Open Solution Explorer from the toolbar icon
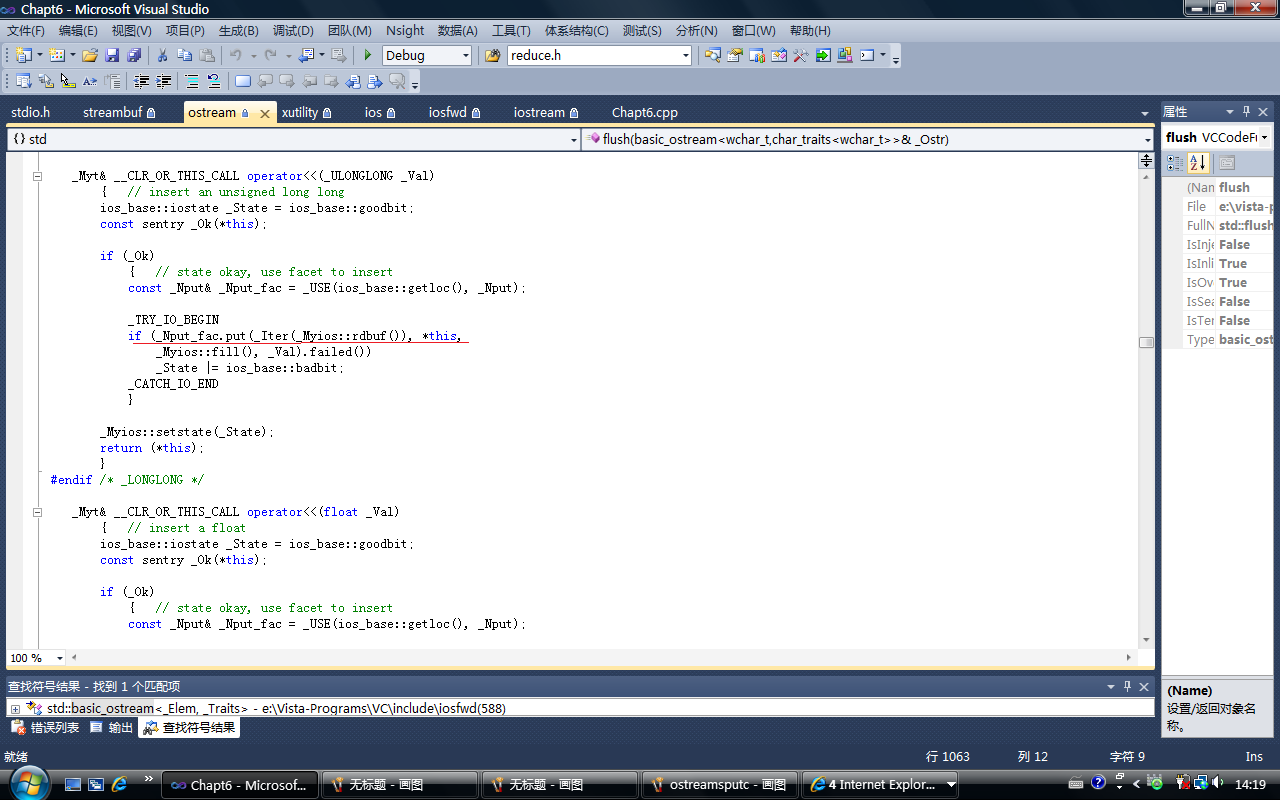 tap(713, 55)
